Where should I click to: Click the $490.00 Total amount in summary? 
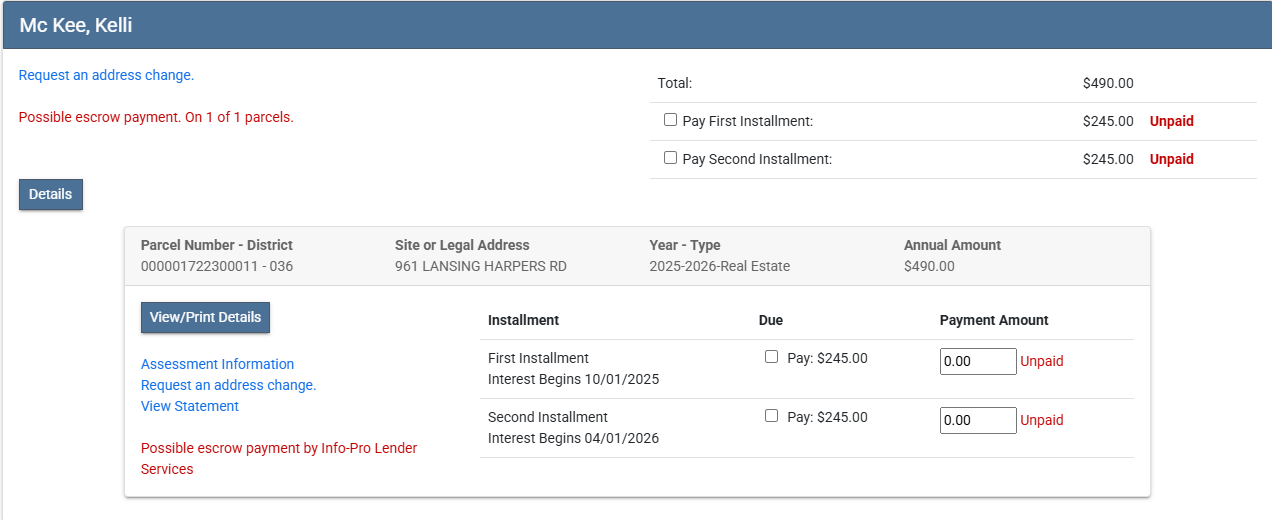tap(1107, 84)
